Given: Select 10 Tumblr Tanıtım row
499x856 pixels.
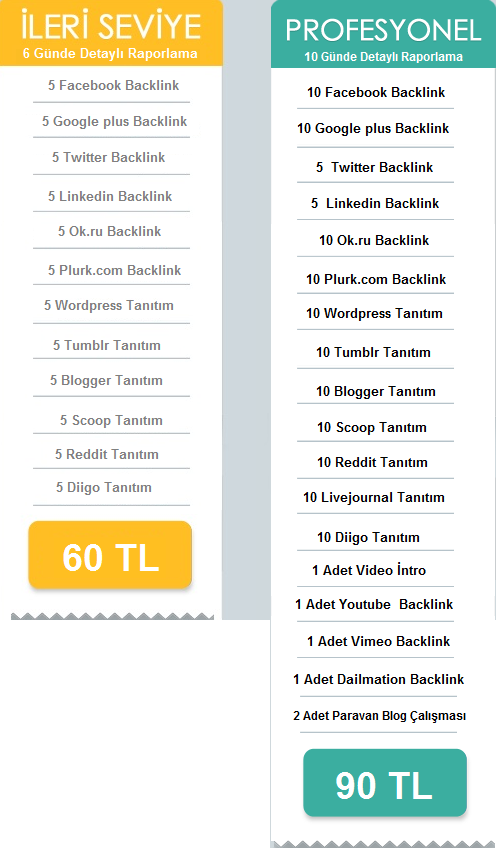Looking at the screenshot, I should point(373,352).
